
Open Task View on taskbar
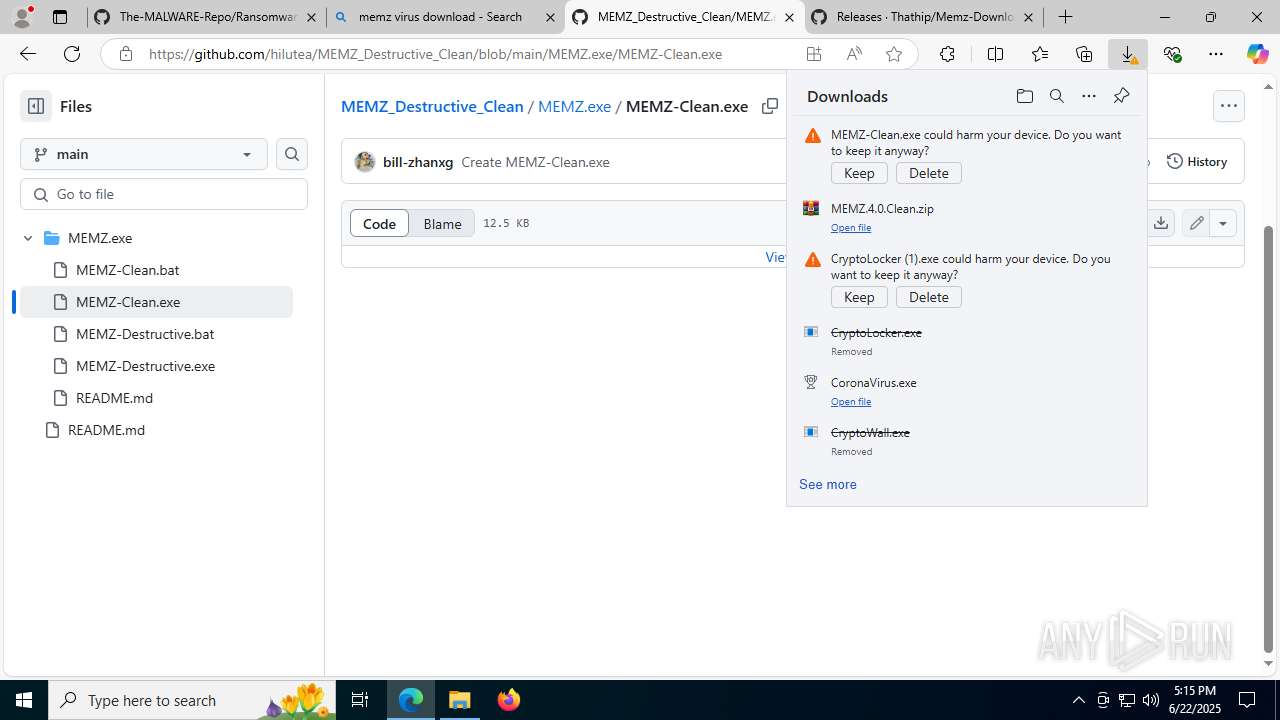coord(360,700)
